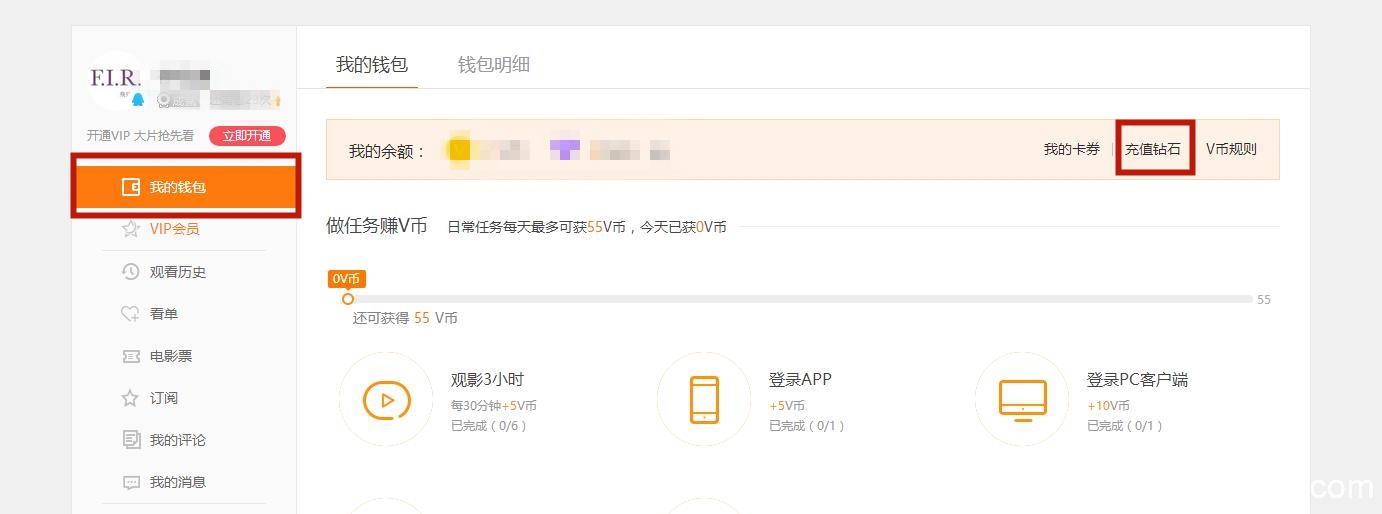Click the 观看历史 clock icon
The image size is (1382, 514).
[130, 272]
